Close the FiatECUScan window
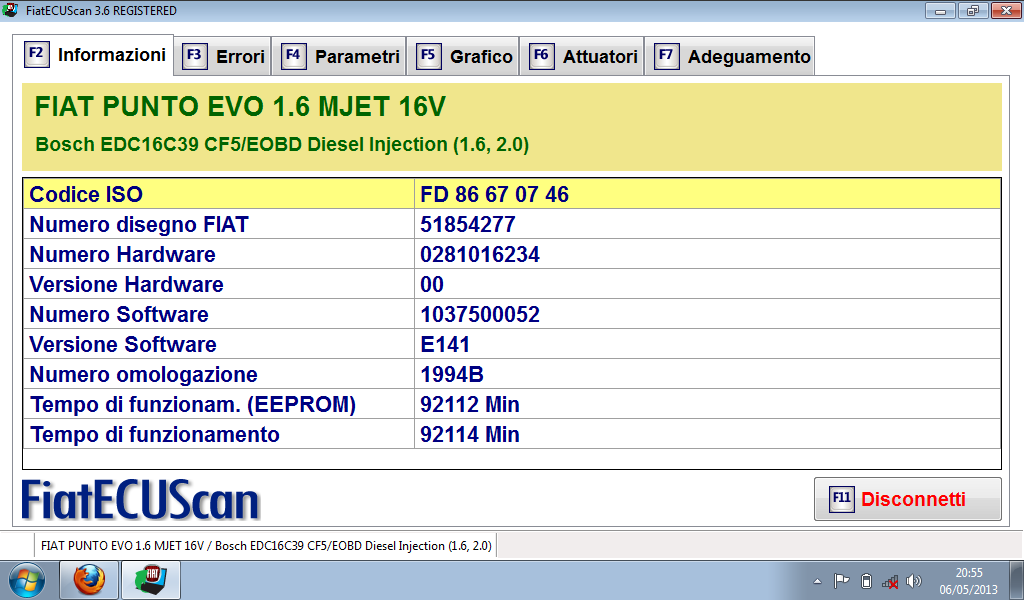 pyautogui.click(x=1006, y=10)
